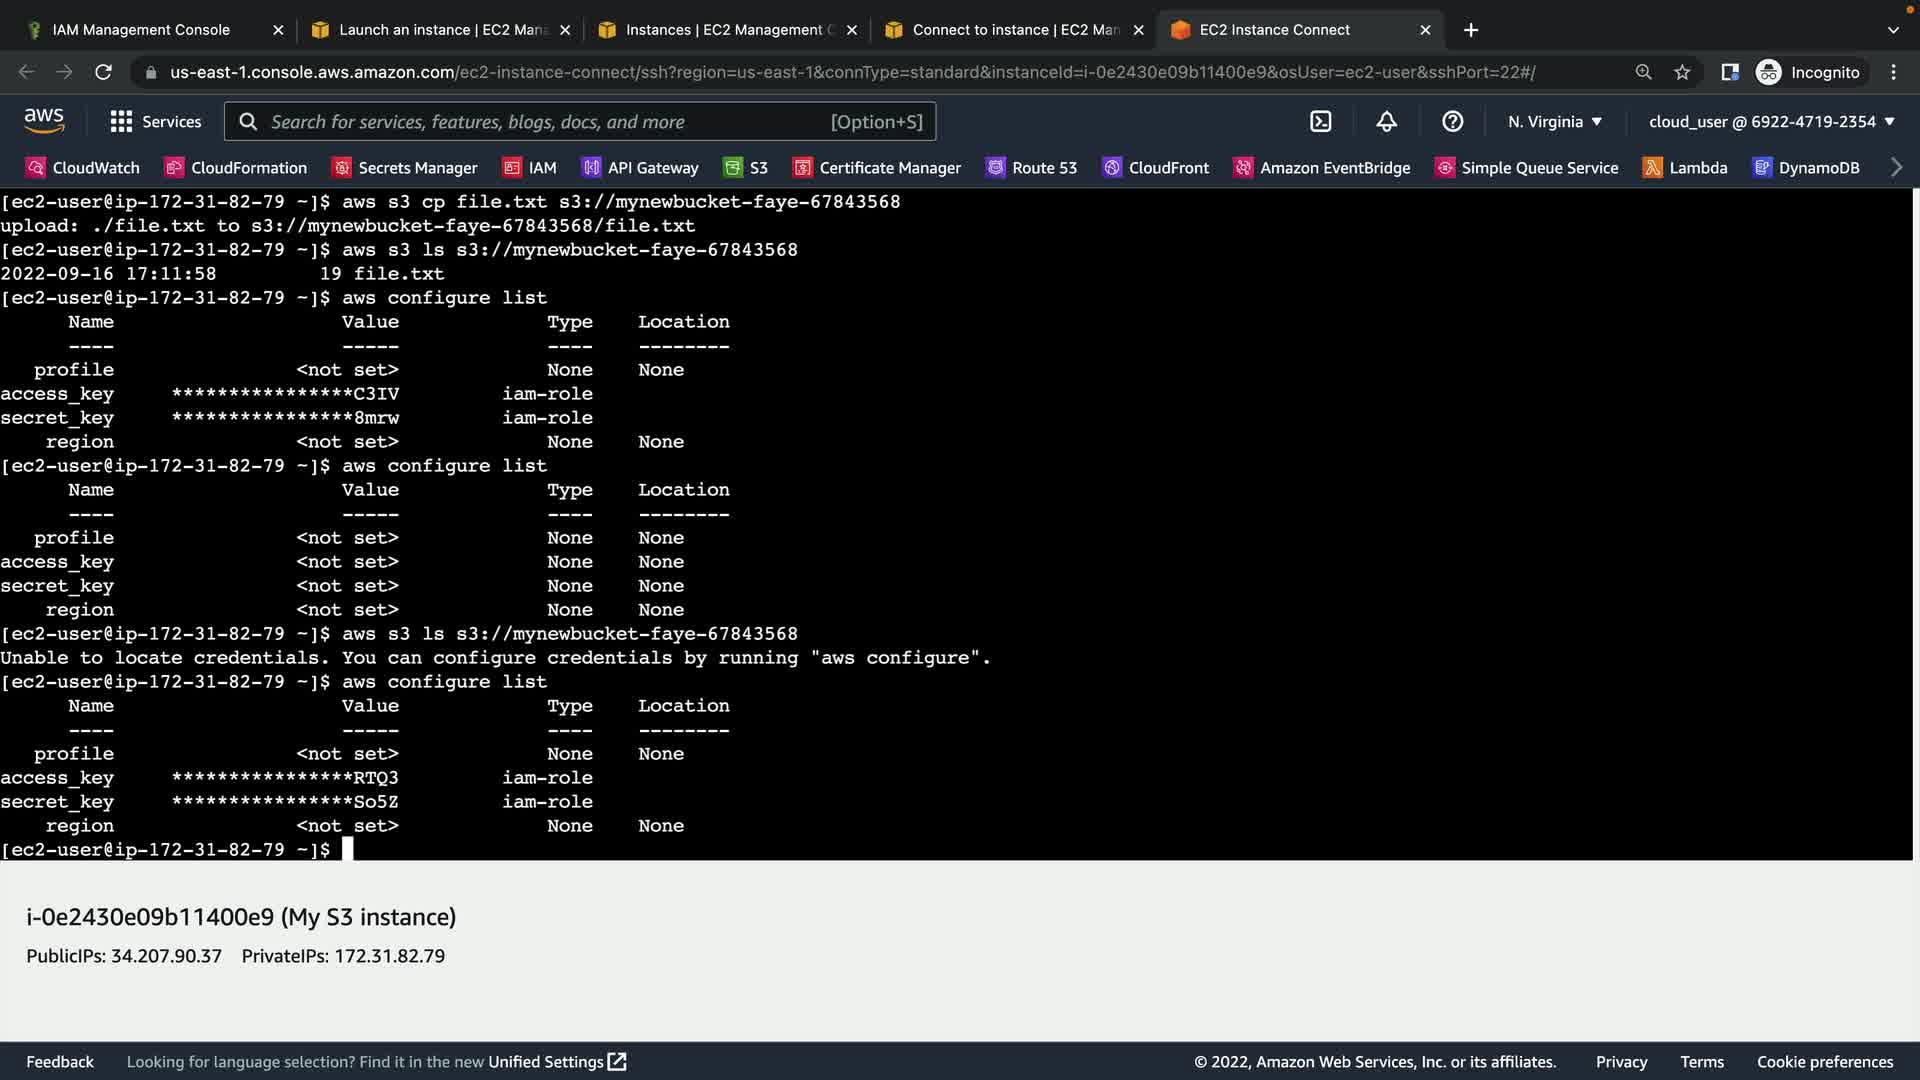The height and width of the screenshot is (1080, 1920).
Task: Open the Route 53 bookmark shortcut
Action: click(1031, 168)
